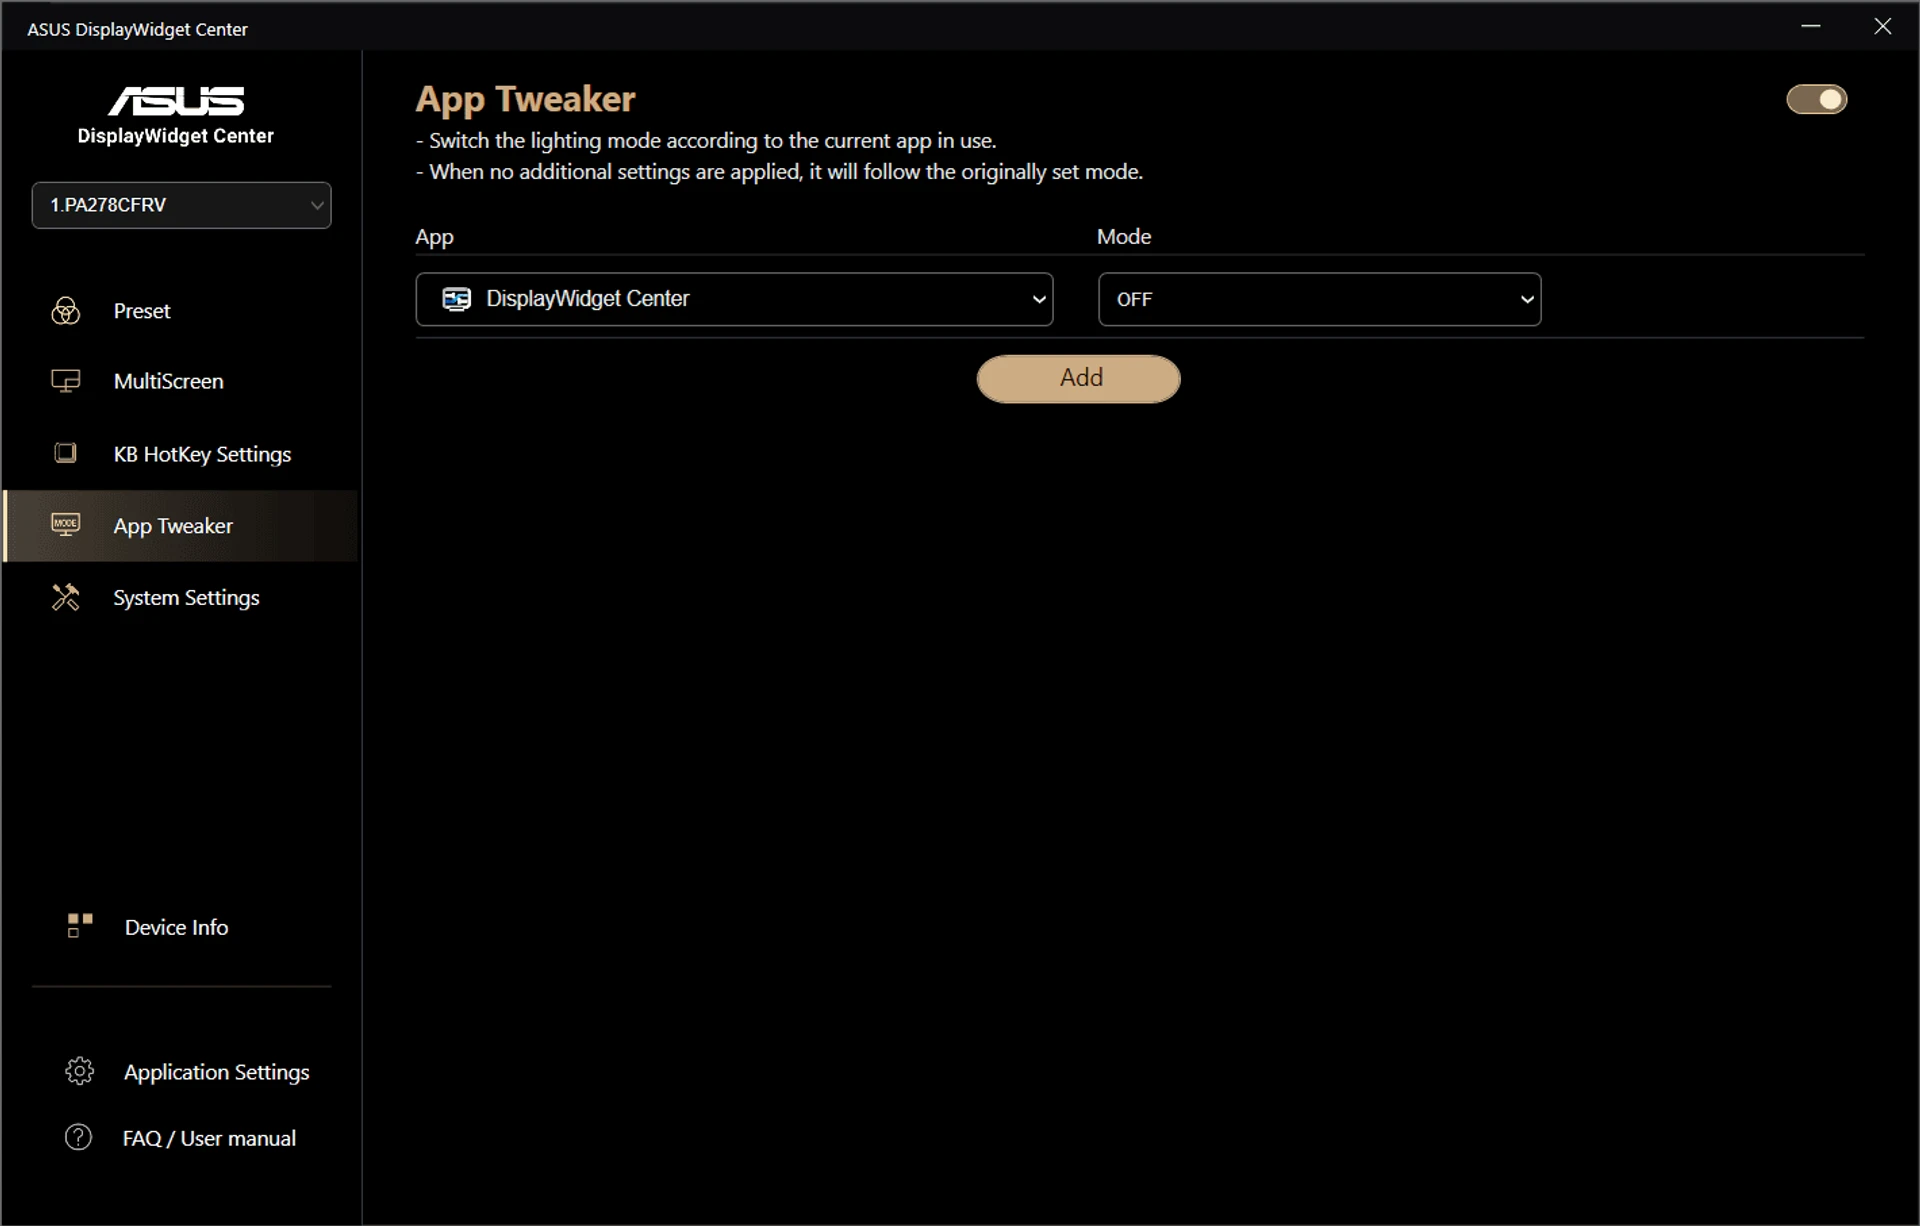Click the Mode column header
This screenshot has width=1920, height=1226.
pos(1124,237)
